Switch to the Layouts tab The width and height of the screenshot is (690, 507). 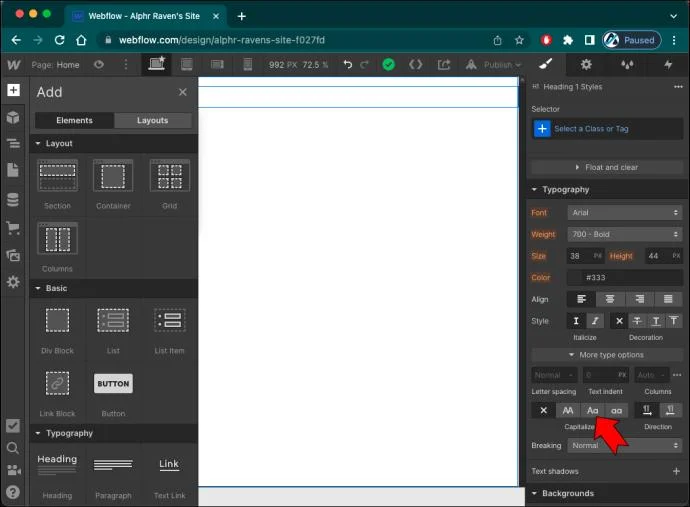pos(153,120)
